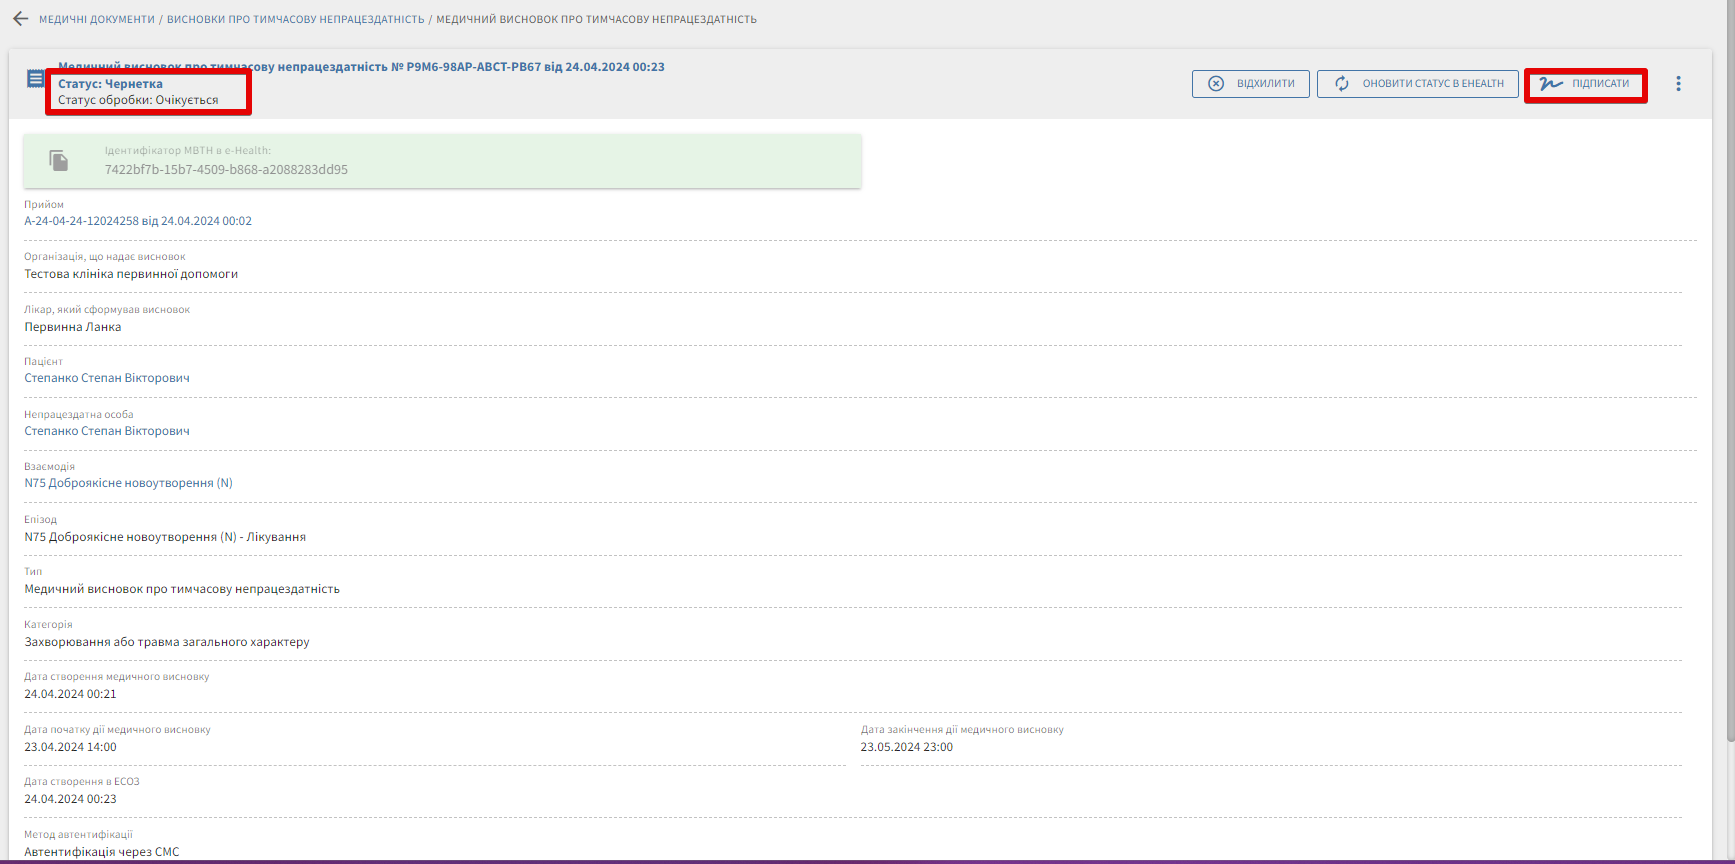
Task: Sign the document with ПІДПИСАТИ
Action: click(x=1585, y=84)
